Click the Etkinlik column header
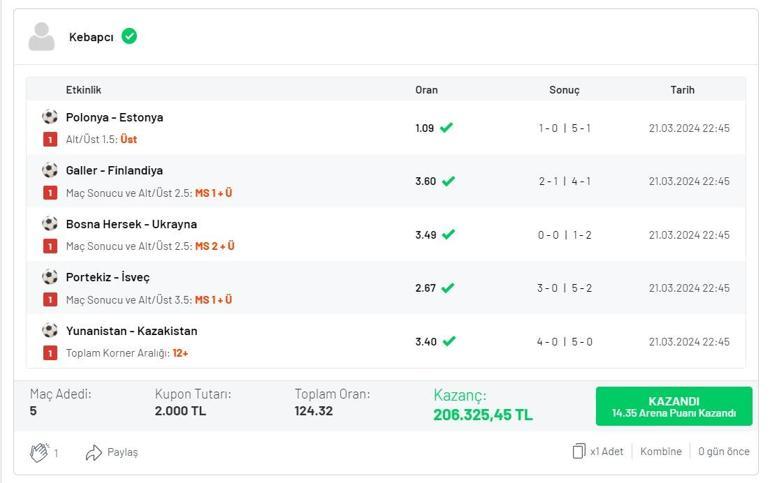This screenshot has height=483, width=770. (x=84, y=90)
